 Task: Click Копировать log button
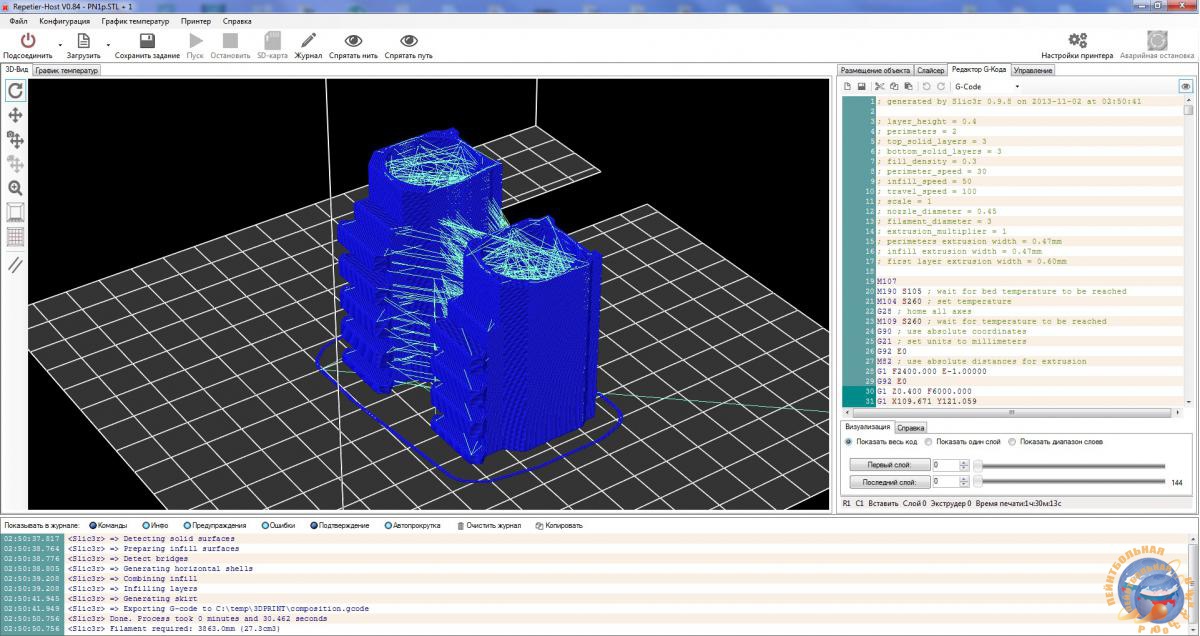click(x=558, y=525)
